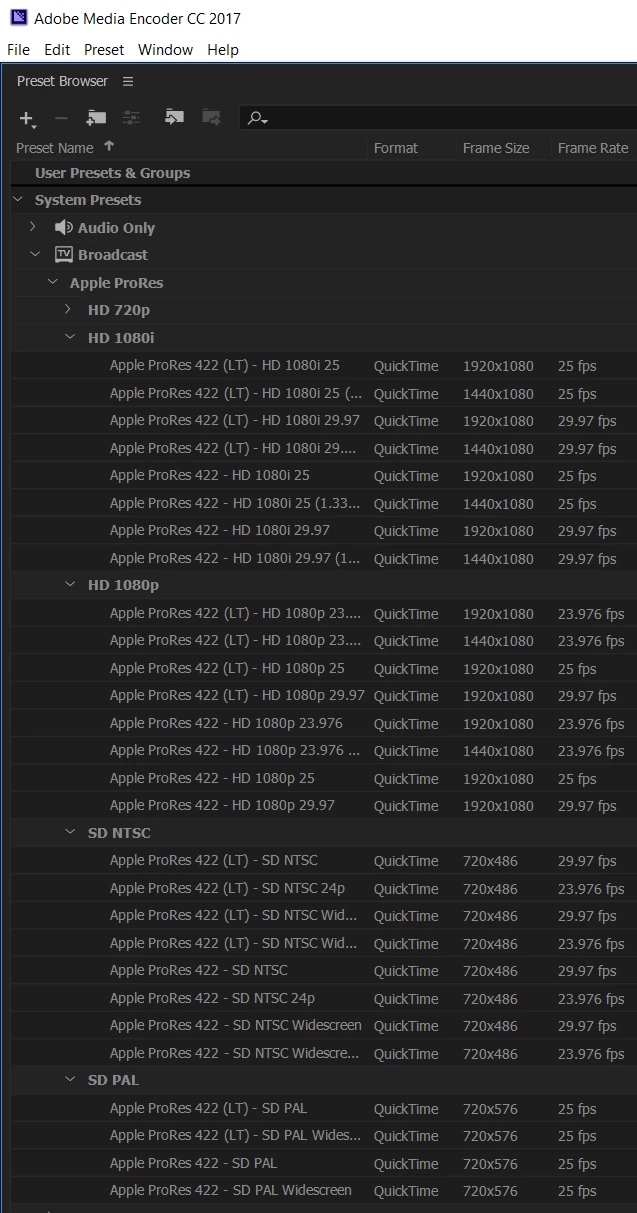Open the Preset menu
637x1213 pixels.
[104, 50]
